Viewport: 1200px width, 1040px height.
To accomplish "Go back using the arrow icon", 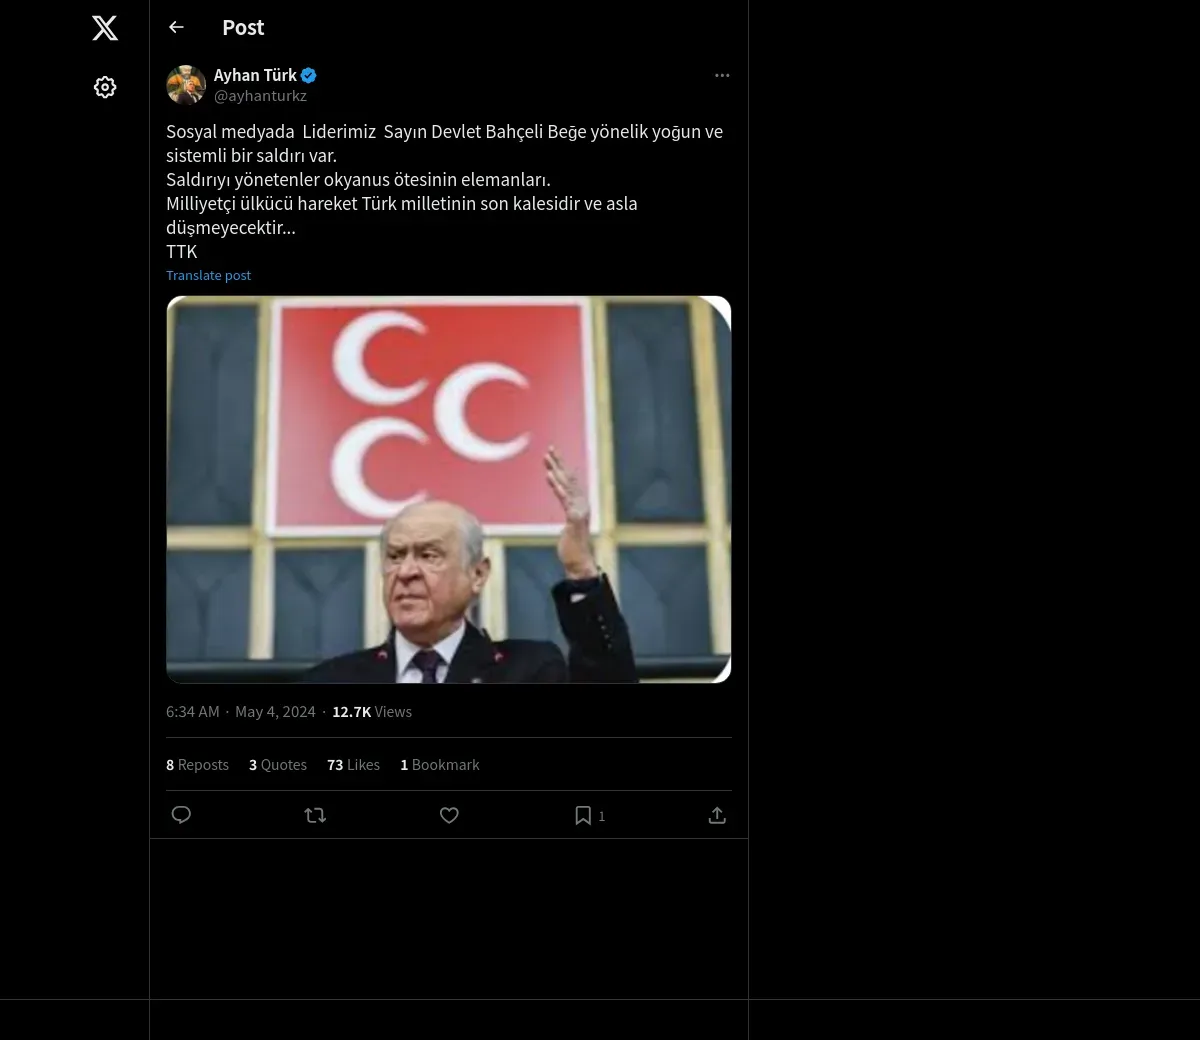I will pos(176,27).
